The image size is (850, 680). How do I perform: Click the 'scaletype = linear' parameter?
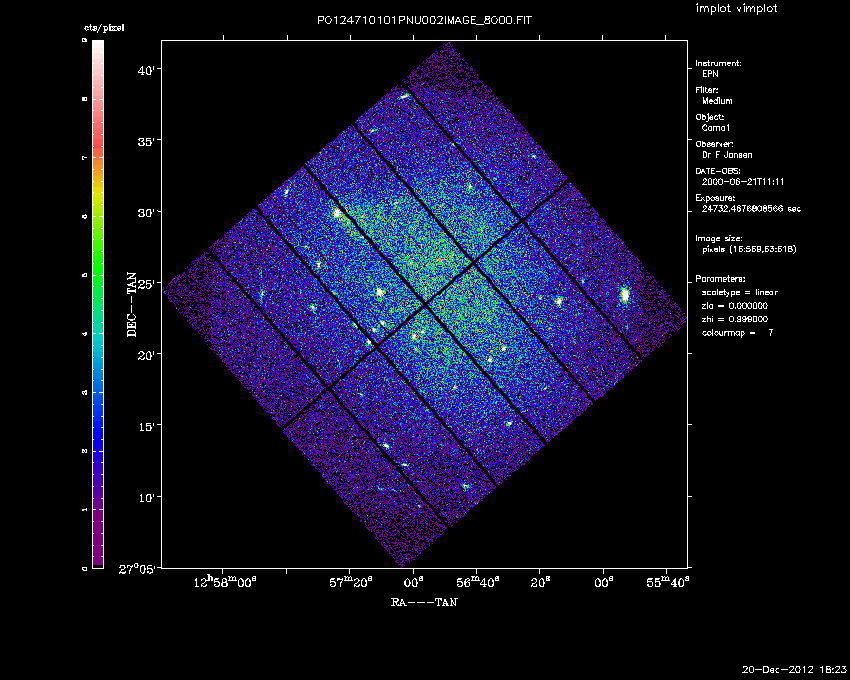tap(740, 293)
